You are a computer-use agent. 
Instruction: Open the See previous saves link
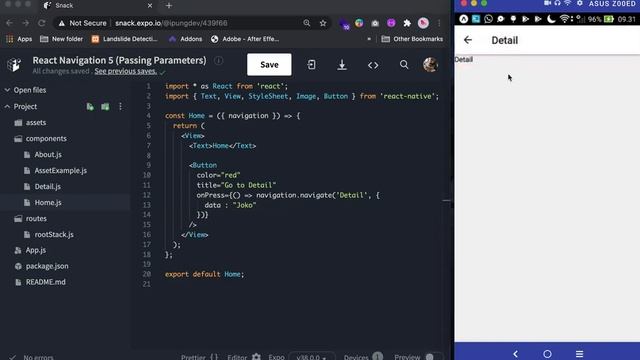tap(125, 71)
